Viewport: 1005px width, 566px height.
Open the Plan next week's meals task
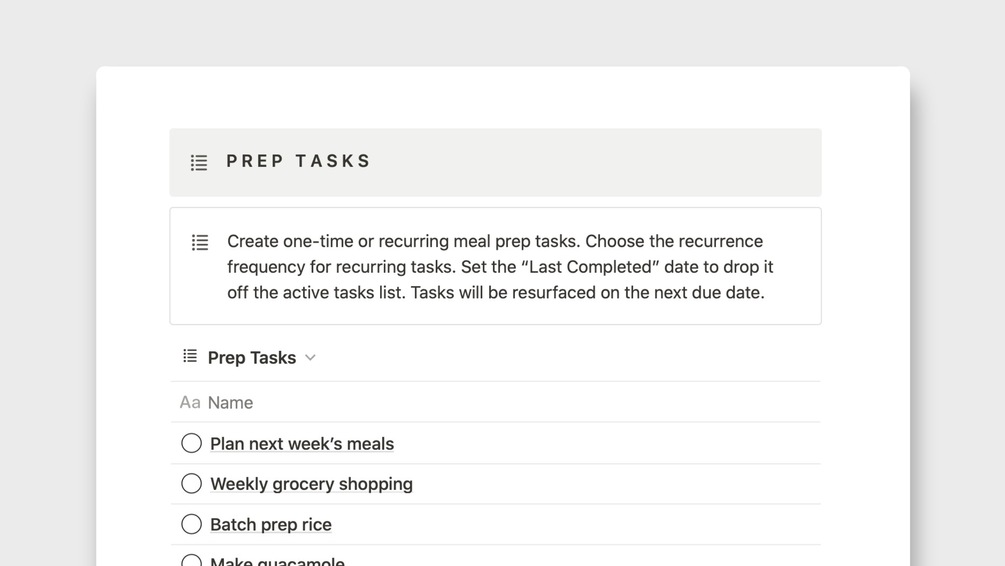[x=302, y=444]
